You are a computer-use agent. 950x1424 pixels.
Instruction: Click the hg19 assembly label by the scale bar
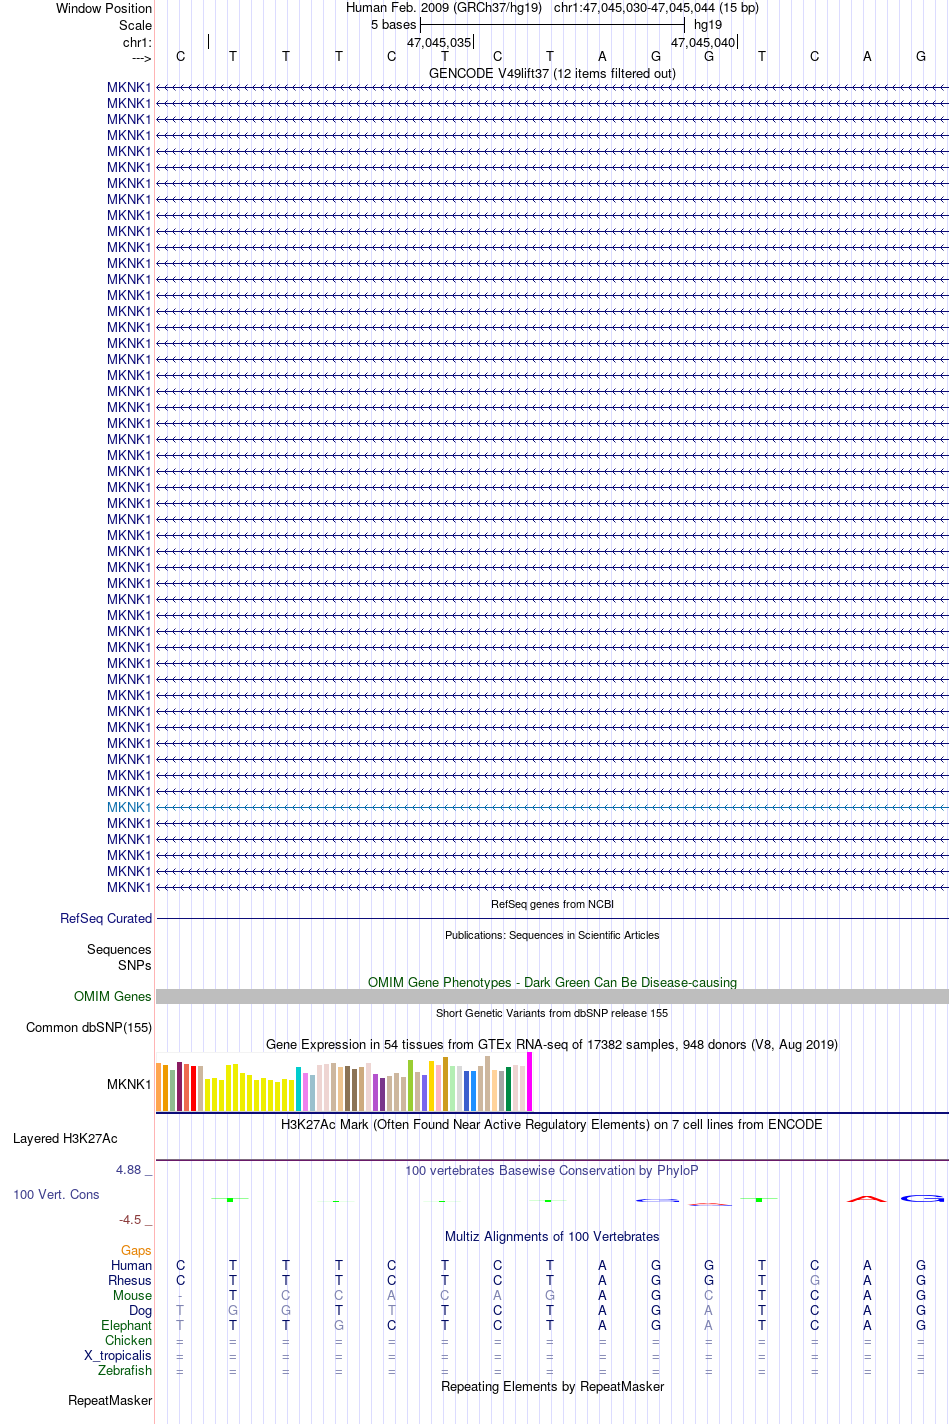[708, 24]
